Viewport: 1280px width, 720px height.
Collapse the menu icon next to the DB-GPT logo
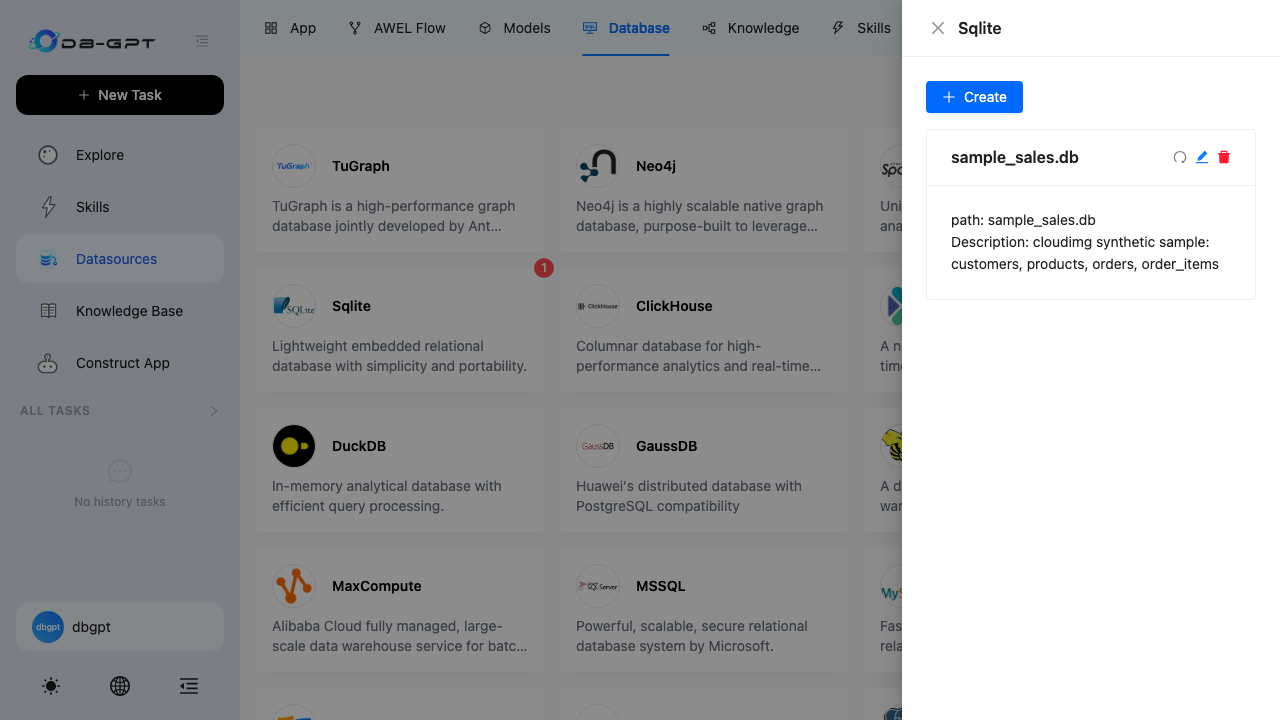pos(202,41)
